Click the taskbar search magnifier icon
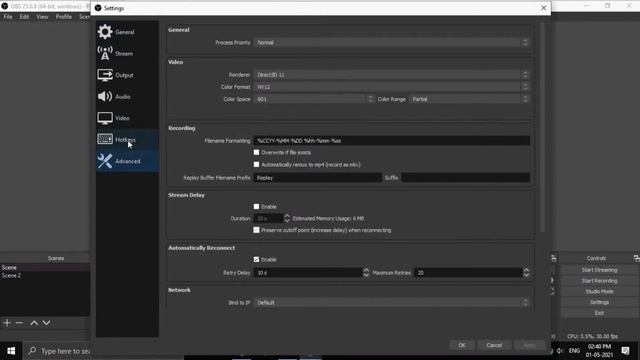Image resolution: width=640 pixels, height=360 pixels. coord(32,351)
